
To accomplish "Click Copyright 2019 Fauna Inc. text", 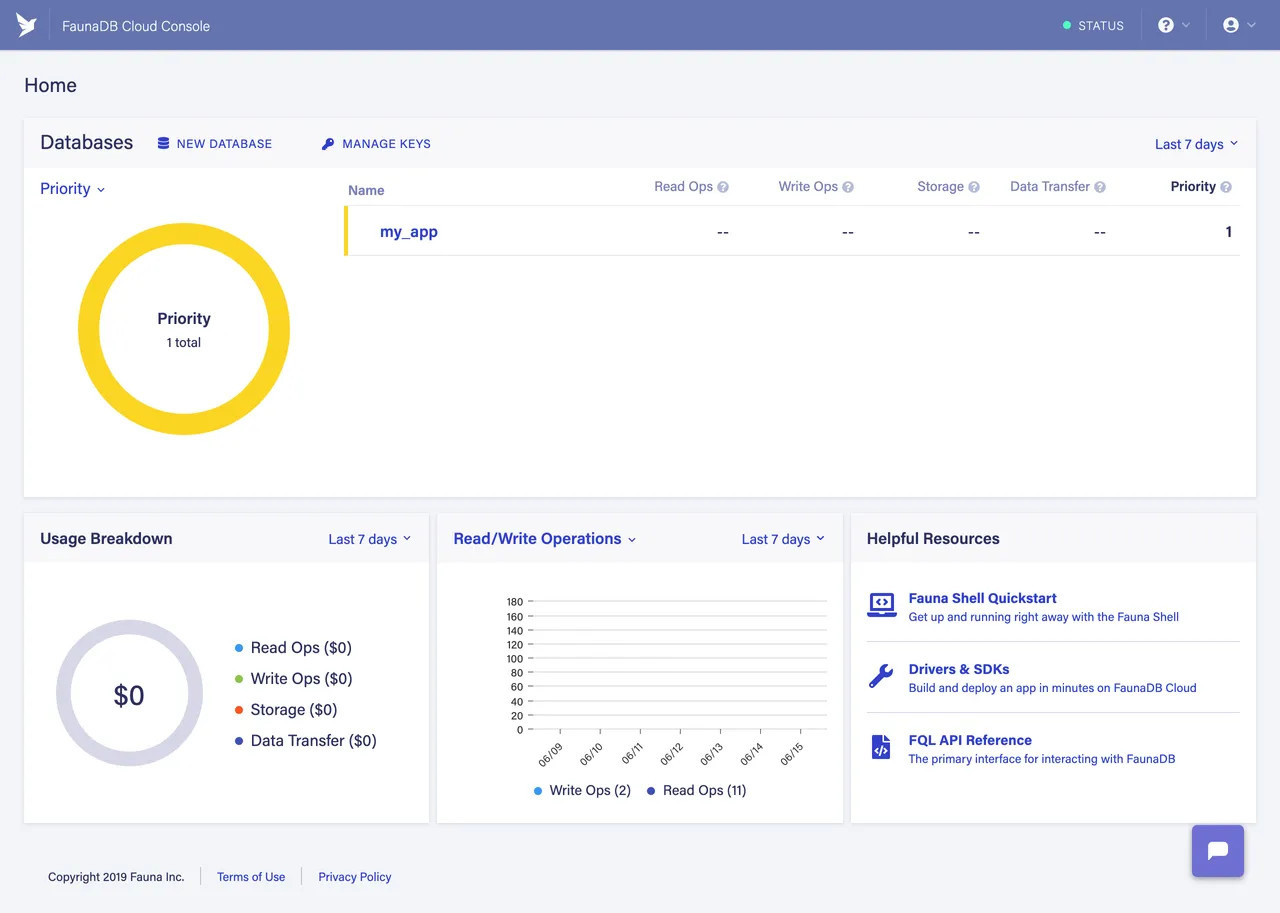I will (x=116, y=877).
